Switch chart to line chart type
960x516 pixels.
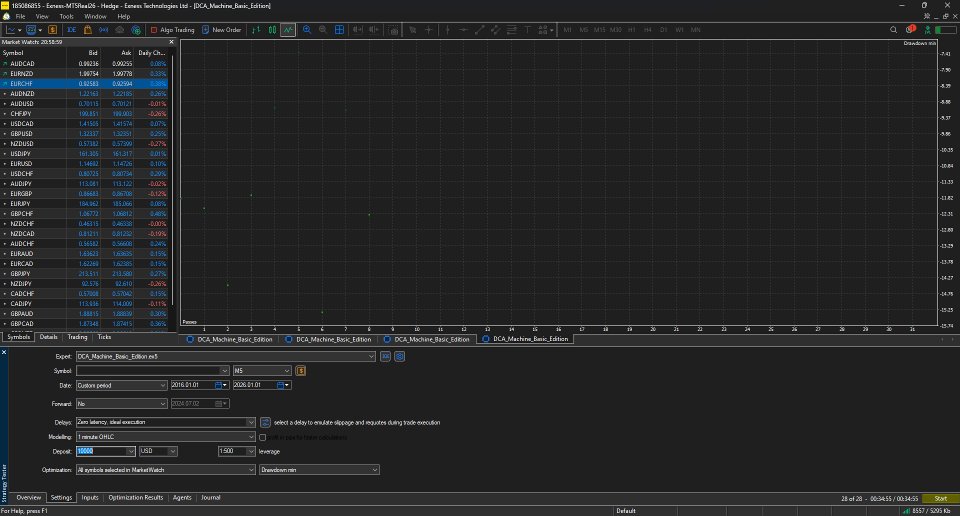click(x=288, y=29)
